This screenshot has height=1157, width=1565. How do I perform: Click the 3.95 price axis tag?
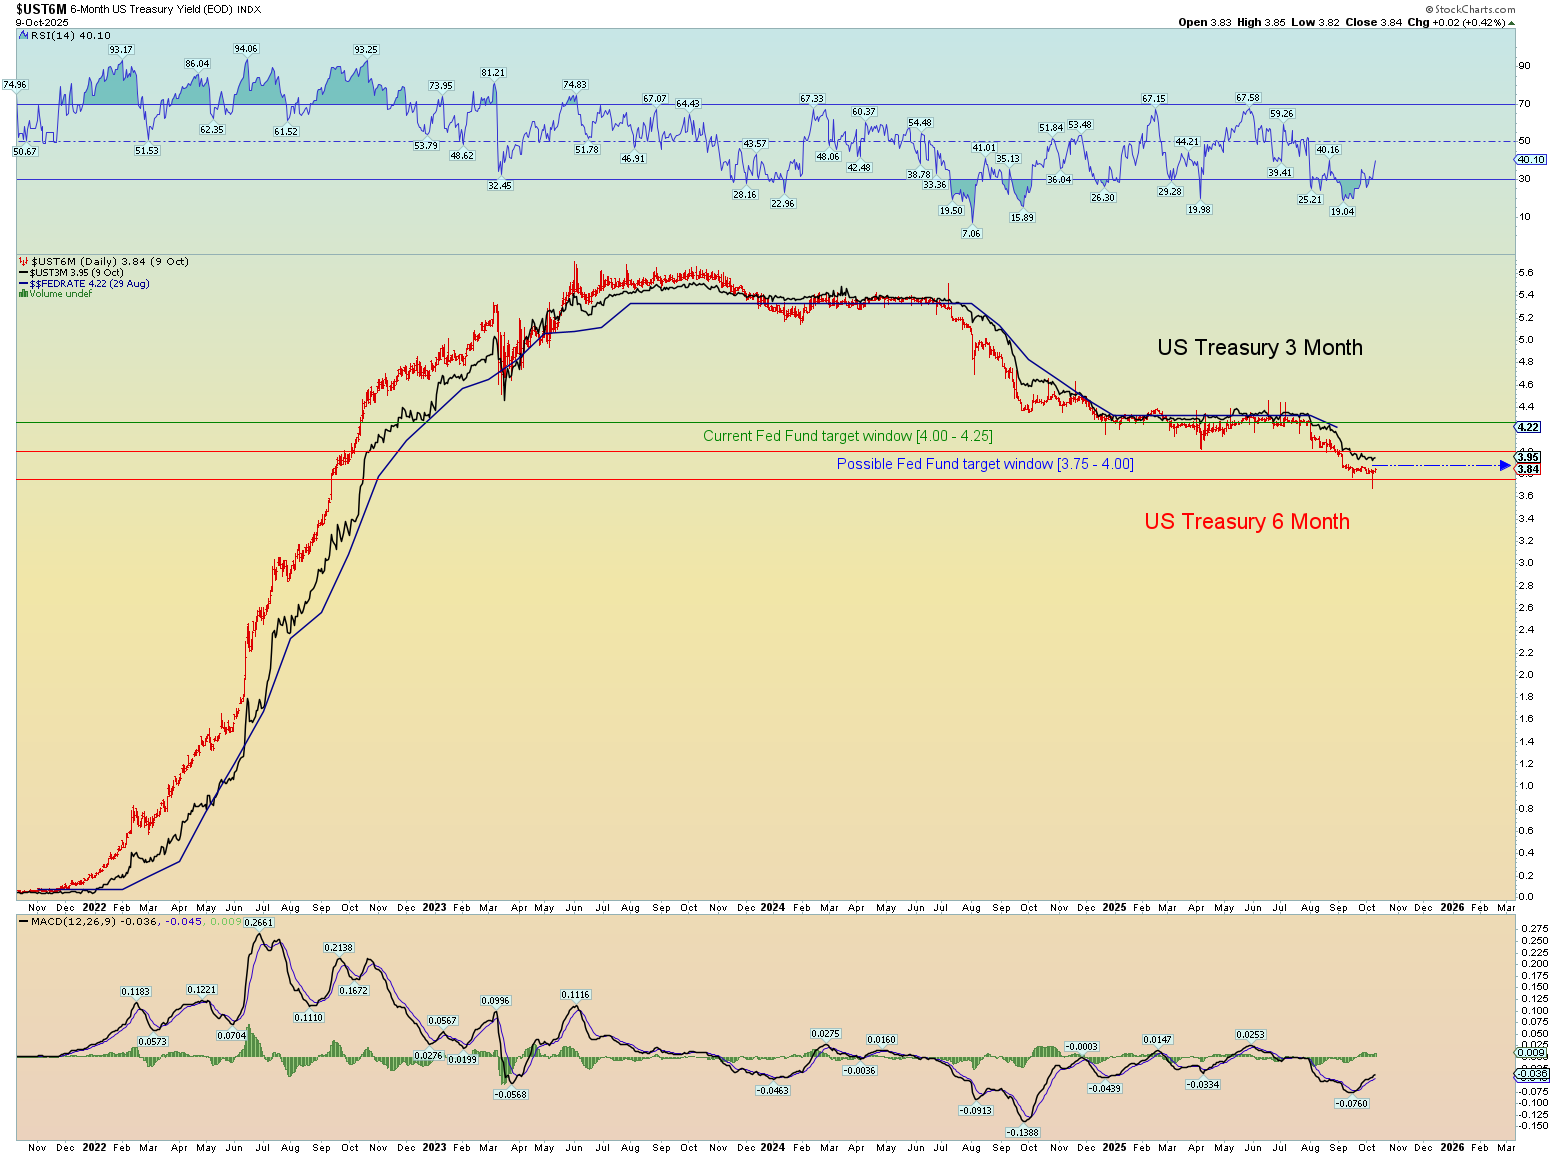pos(1528,457)
